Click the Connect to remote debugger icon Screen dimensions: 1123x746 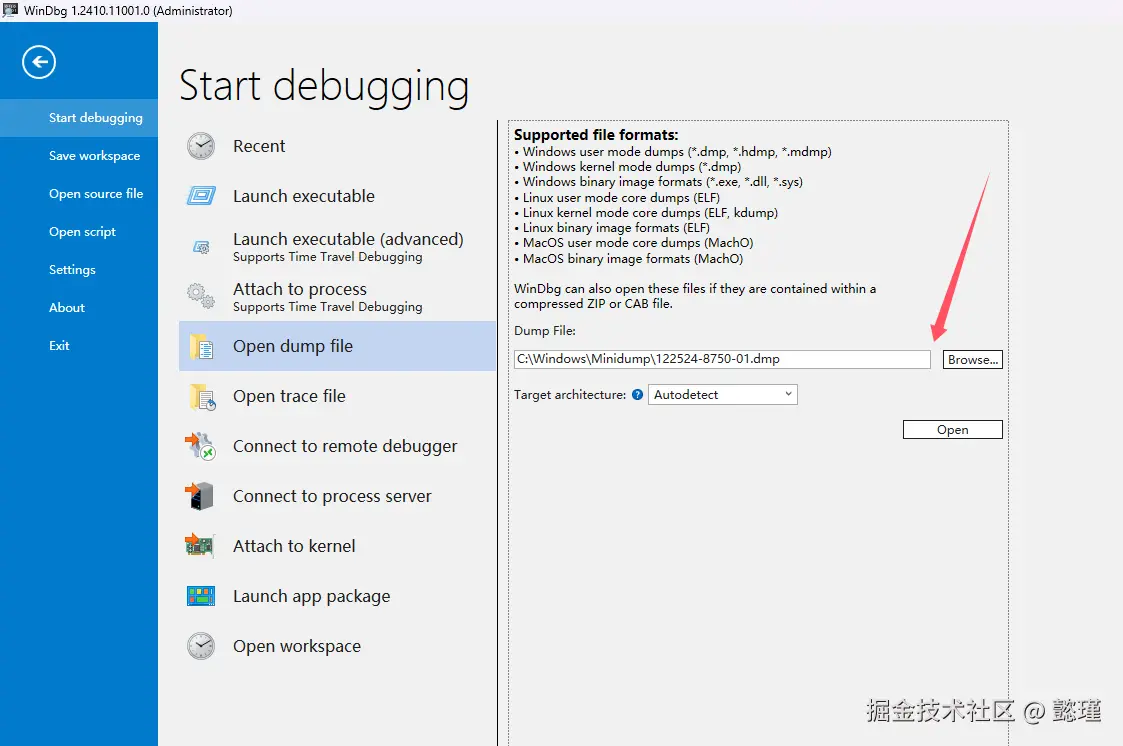201,446
